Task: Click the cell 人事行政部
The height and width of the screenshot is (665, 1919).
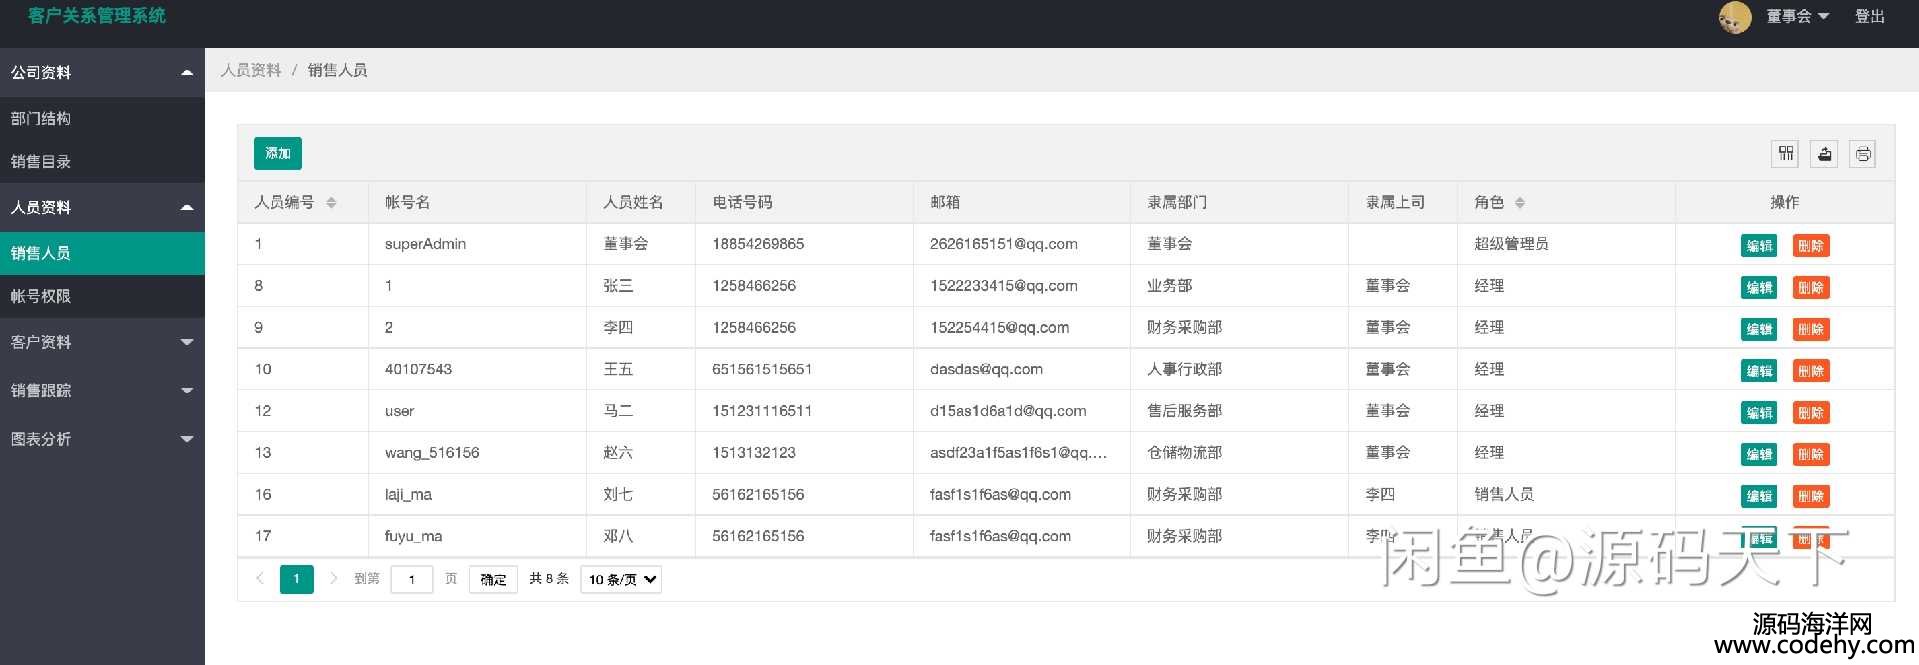Action: (1184, 369)
